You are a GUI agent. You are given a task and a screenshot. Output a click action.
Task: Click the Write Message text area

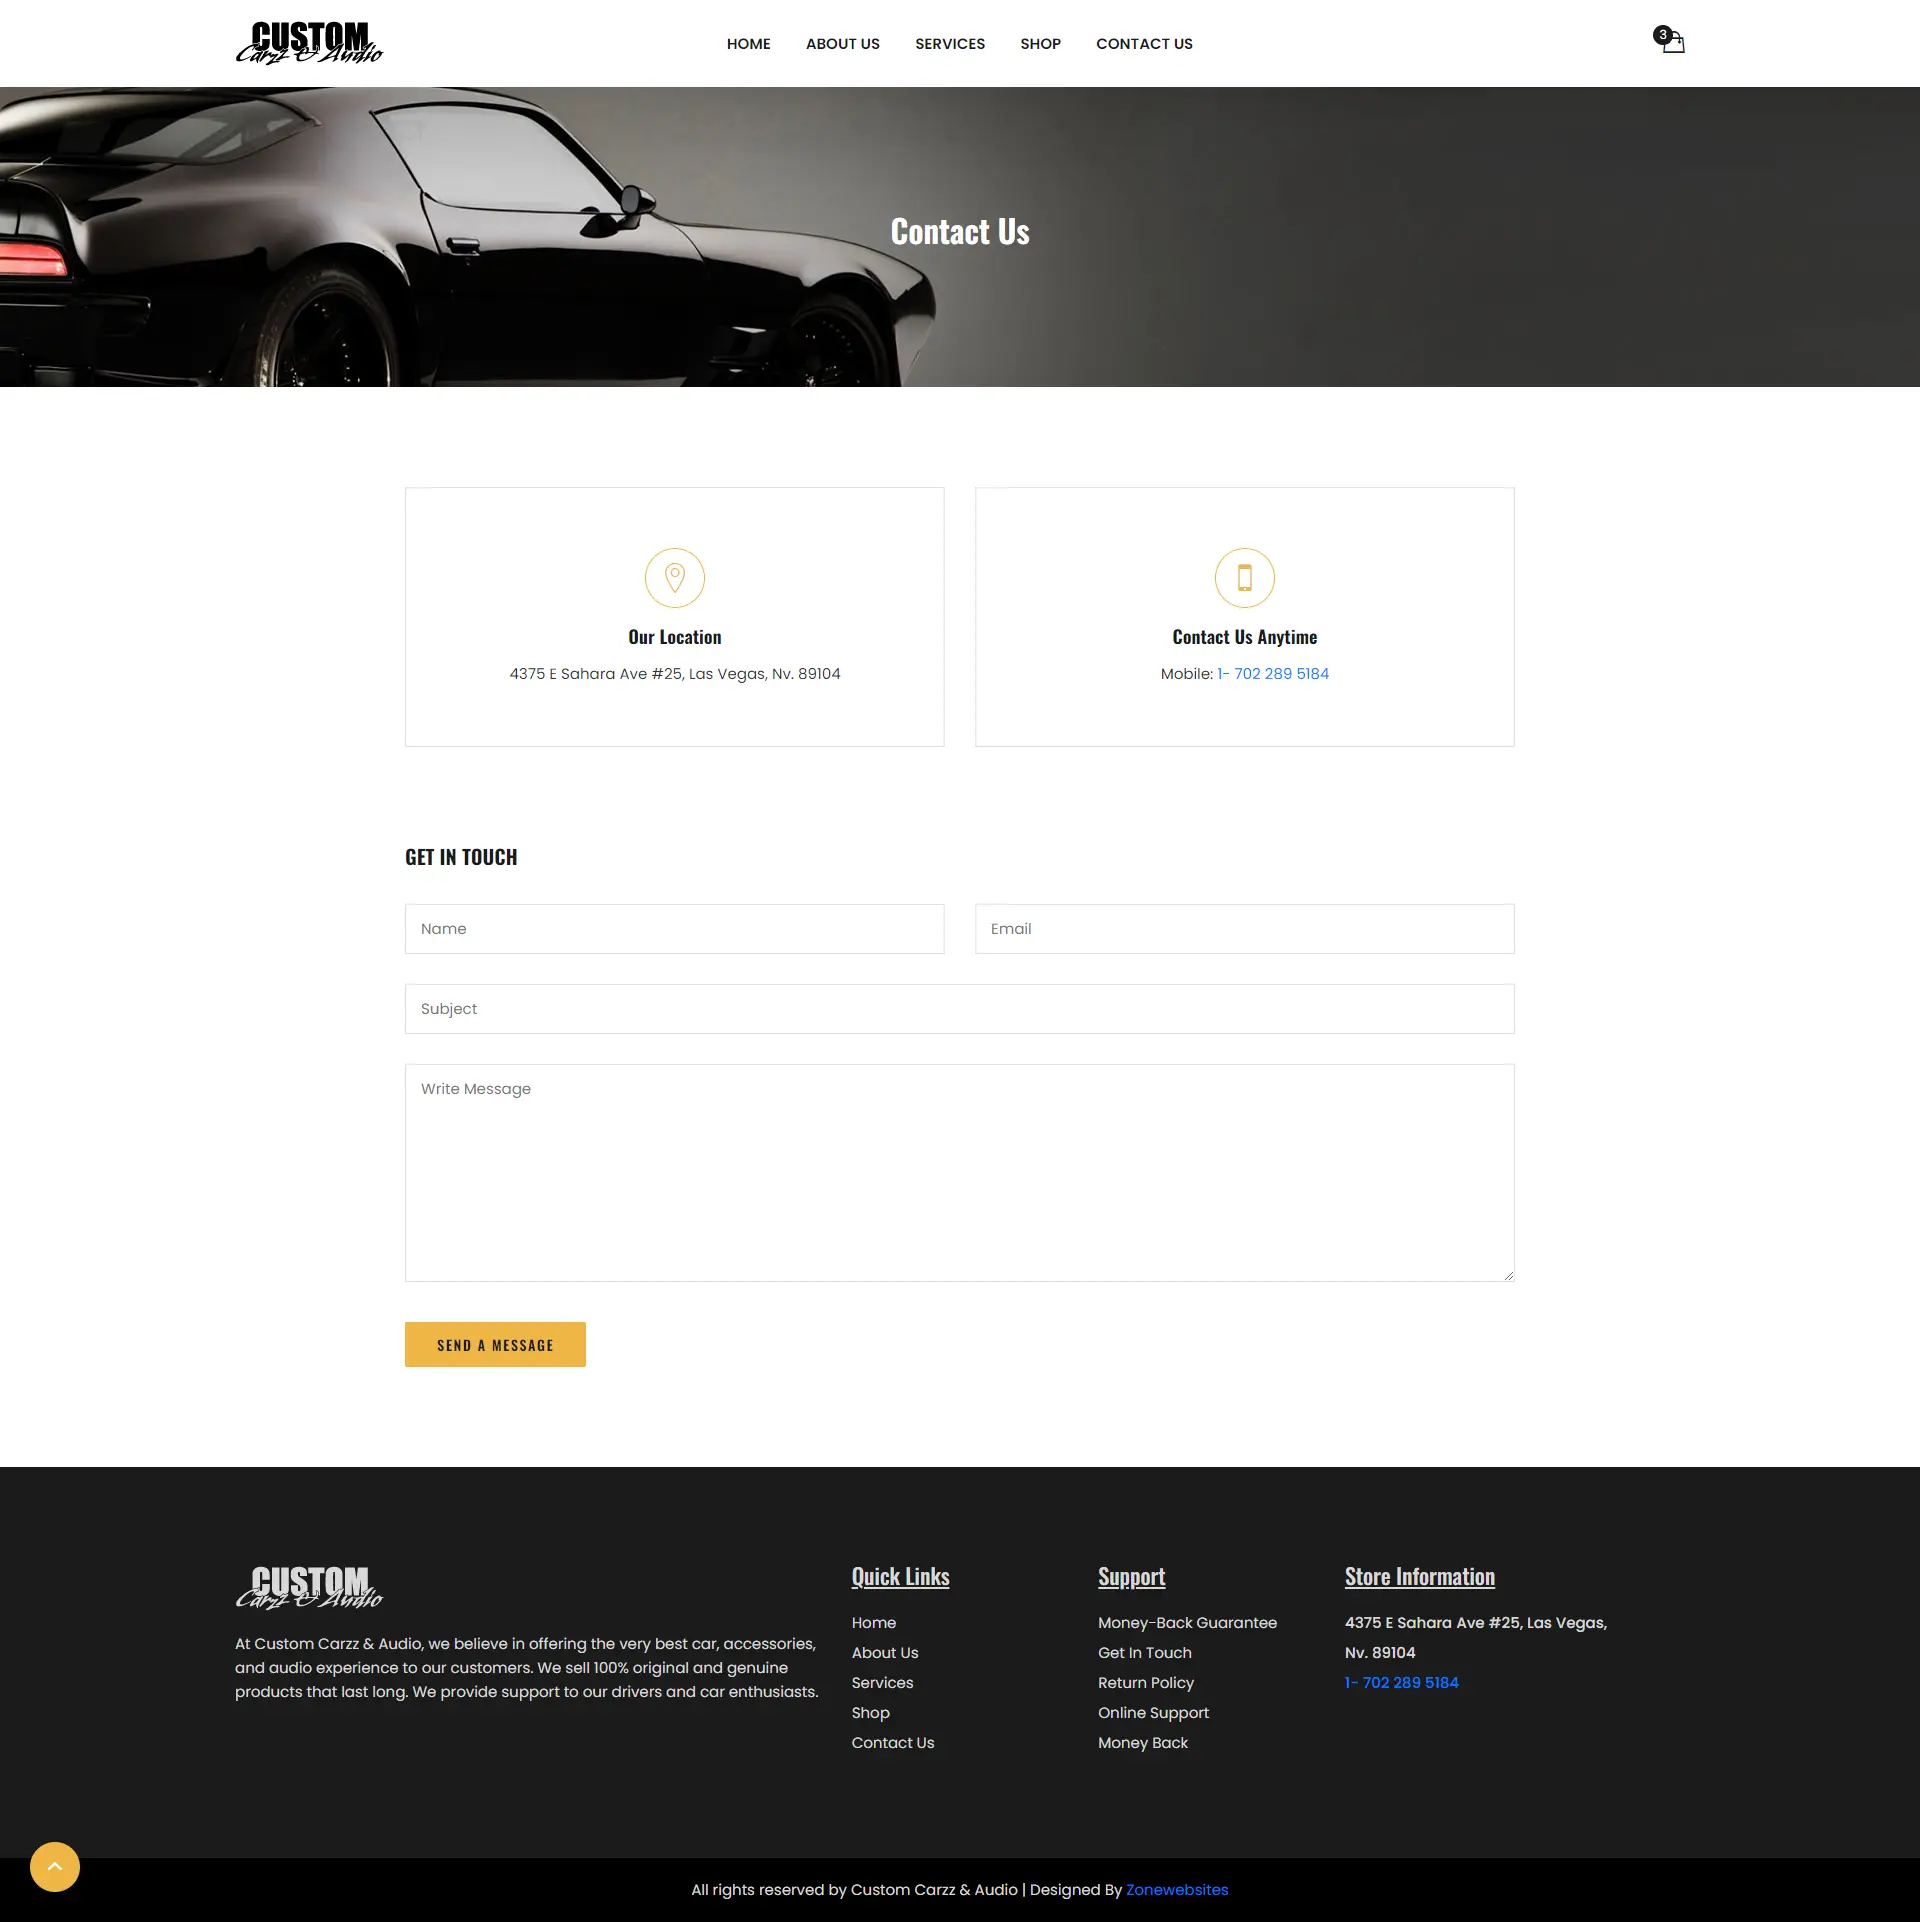click(x=958, y=1171)
